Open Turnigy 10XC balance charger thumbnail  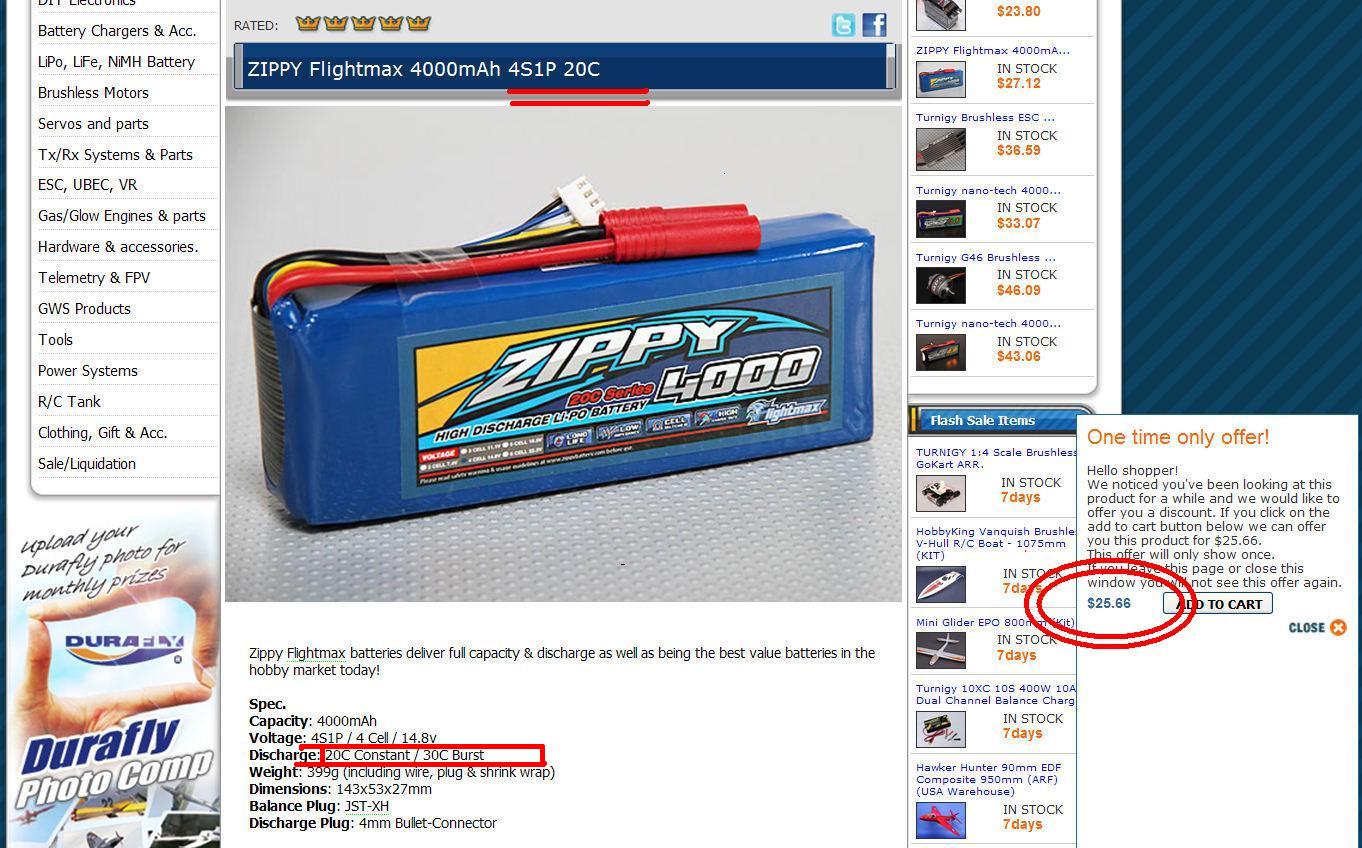click(940, 729)
